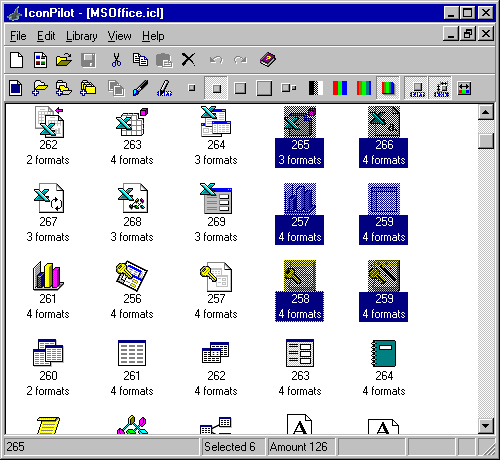Toggle the large square icon size button
Screen dimensions: 500x460
(240, 88)
